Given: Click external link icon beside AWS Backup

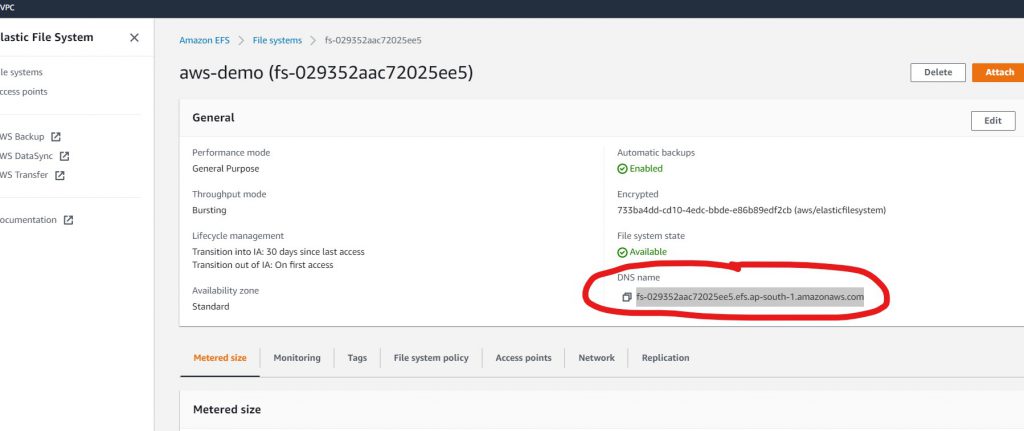Looking at the screenshot, I should (56, 136).
